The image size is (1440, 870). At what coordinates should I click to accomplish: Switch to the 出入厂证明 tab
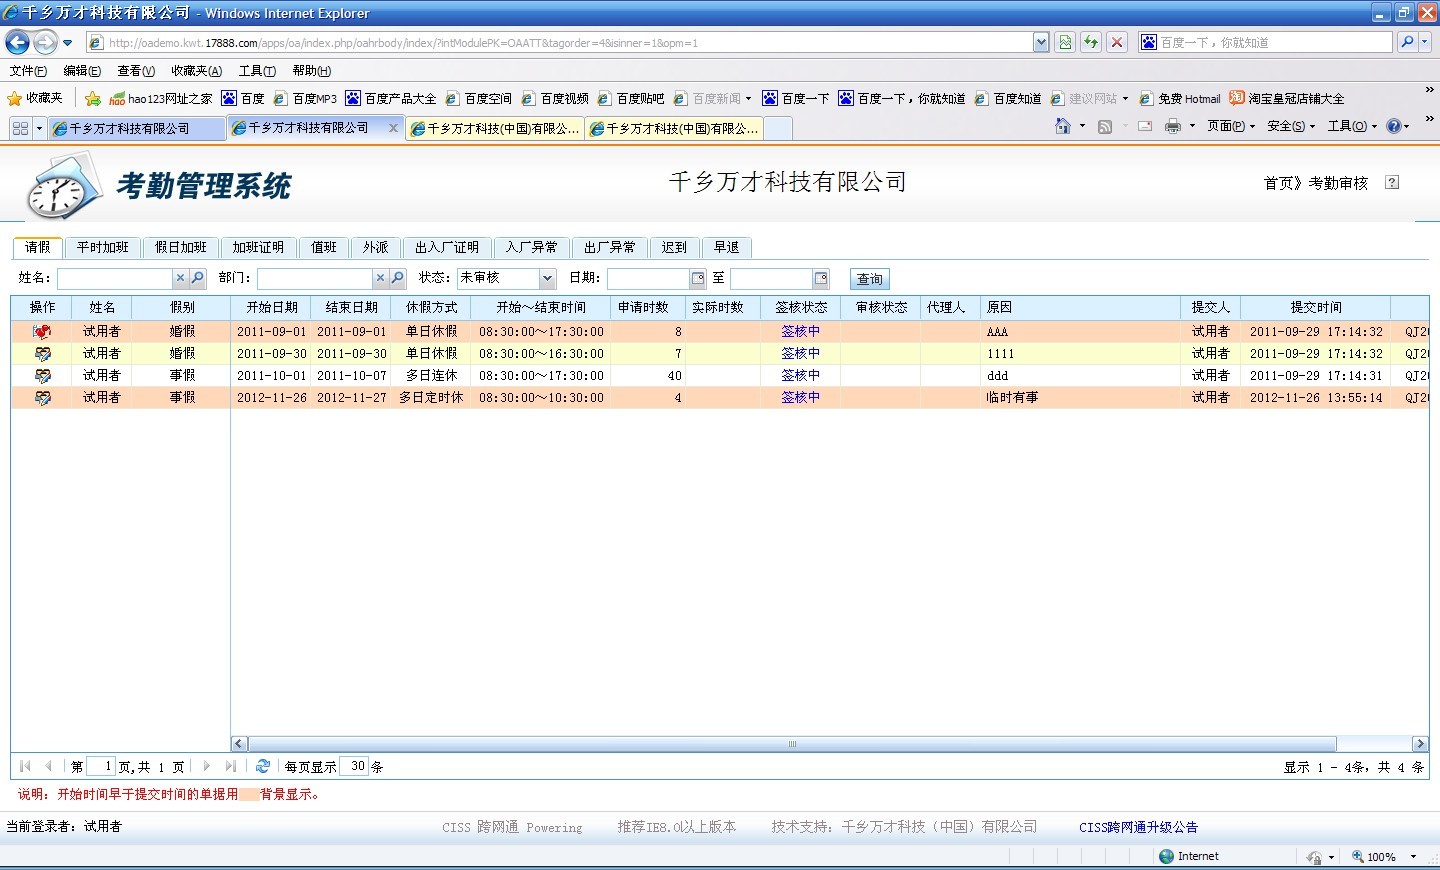point(446,247)
